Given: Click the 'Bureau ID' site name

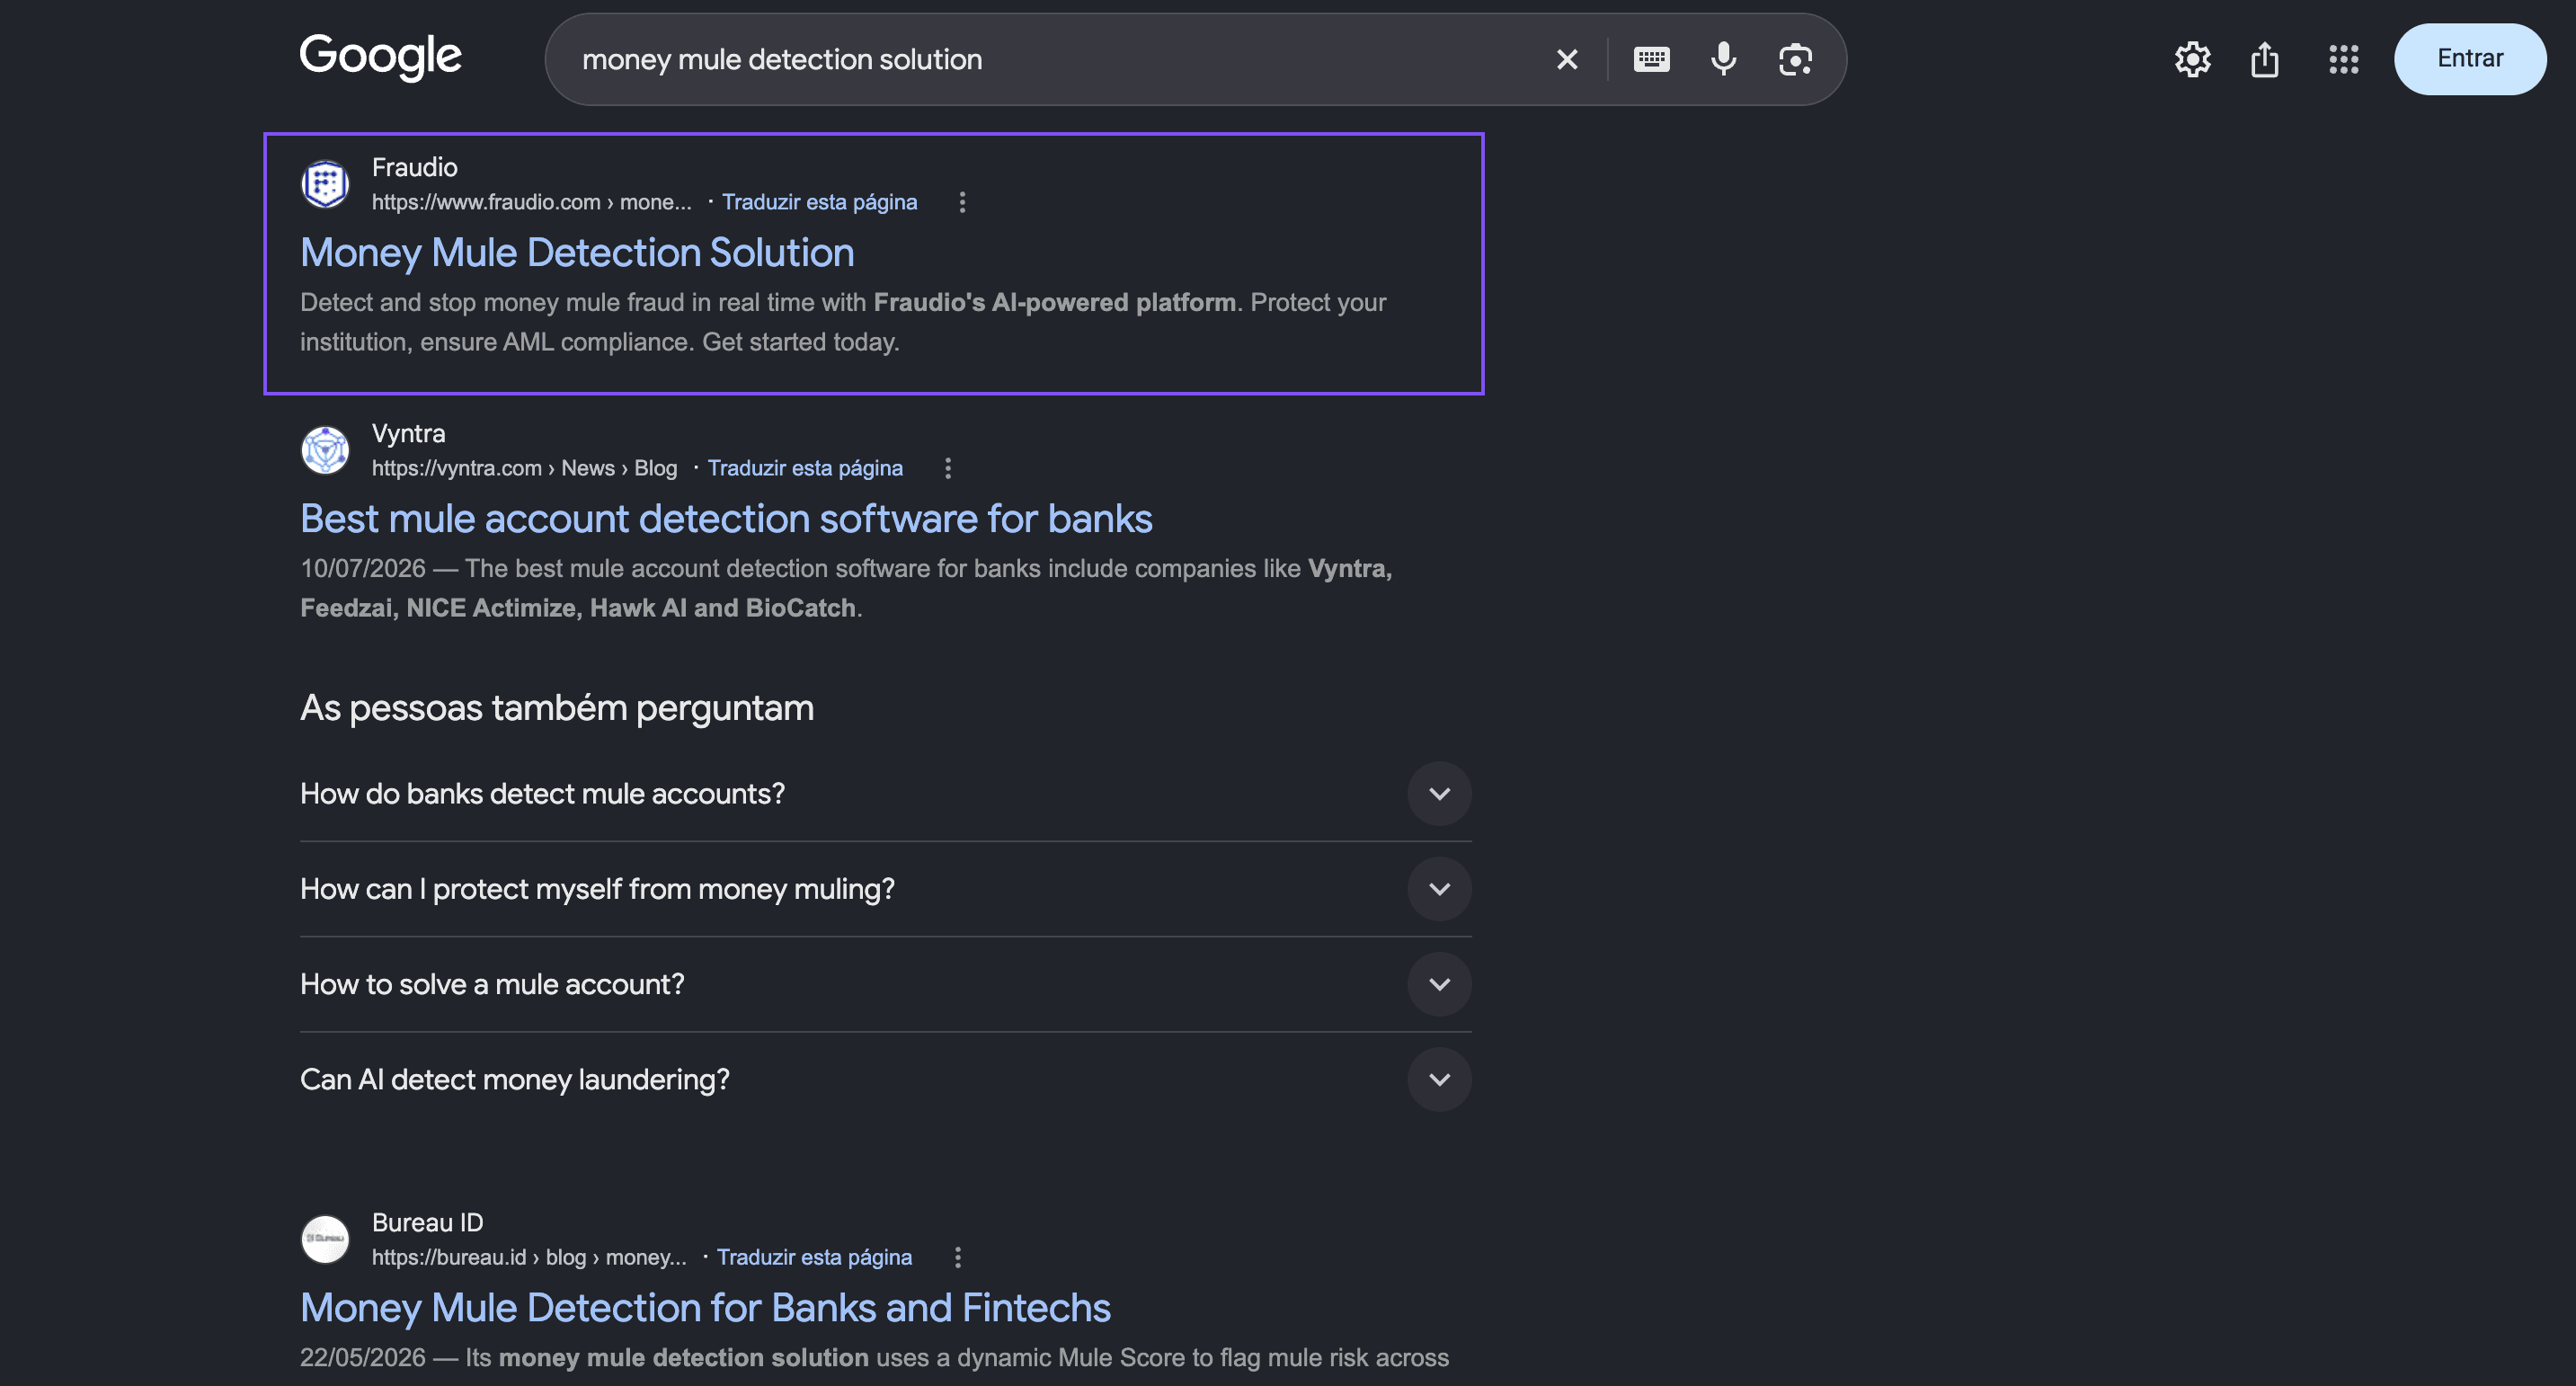Looking at the screenshot, I should [x=427, y=1222].
